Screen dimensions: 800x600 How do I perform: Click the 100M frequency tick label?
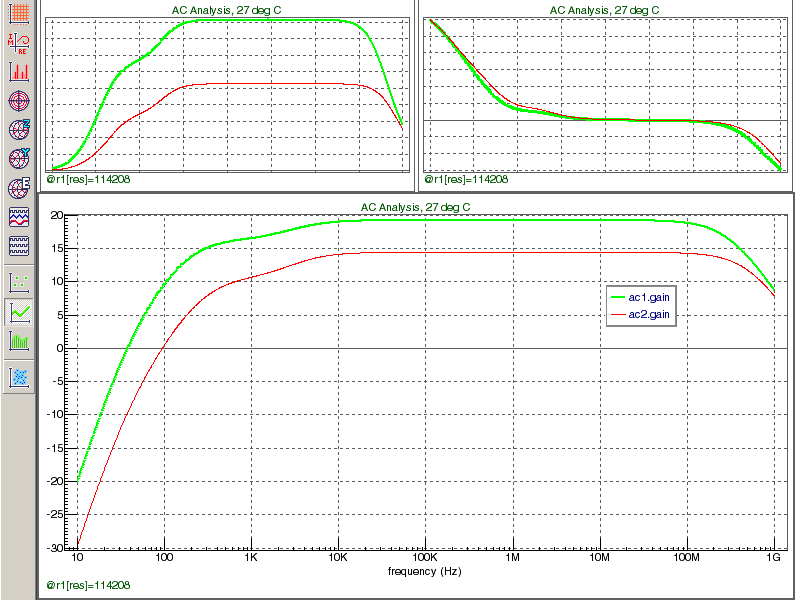[687, 557]
